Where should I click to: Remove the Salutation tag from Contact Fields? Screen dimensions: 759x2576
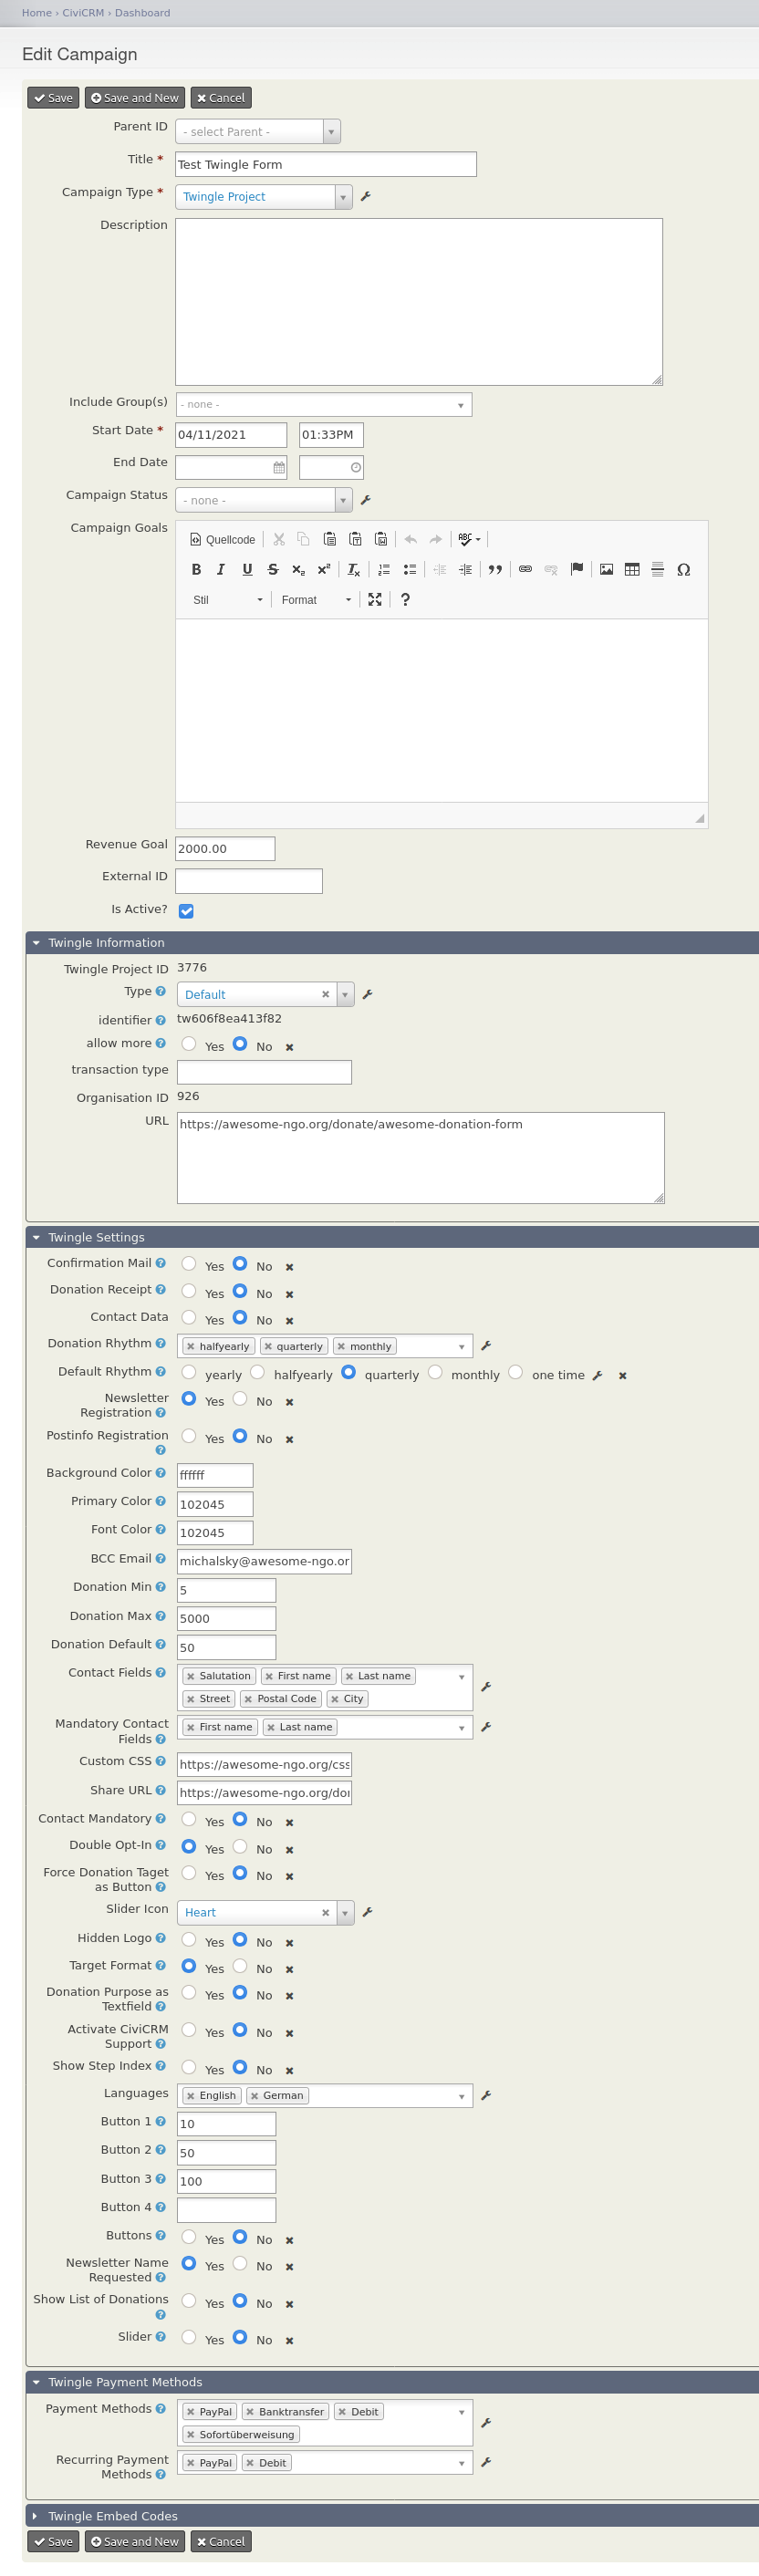pos(191,1676)
